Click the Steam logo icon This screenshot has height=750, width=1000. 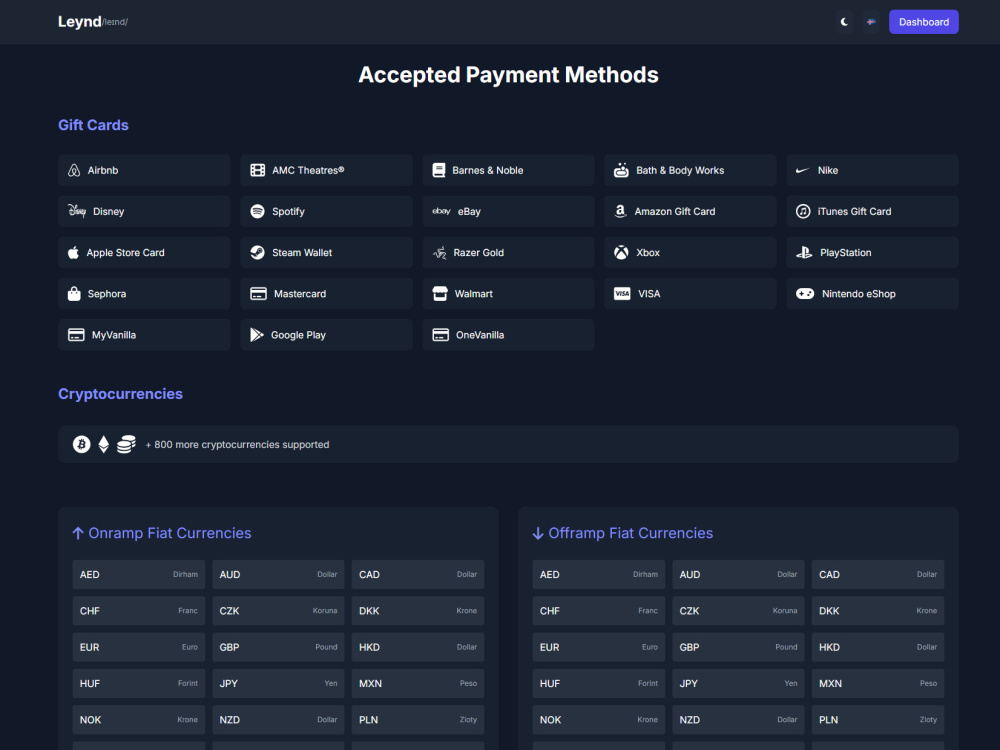pyautogui.click(x=258, y=253)
